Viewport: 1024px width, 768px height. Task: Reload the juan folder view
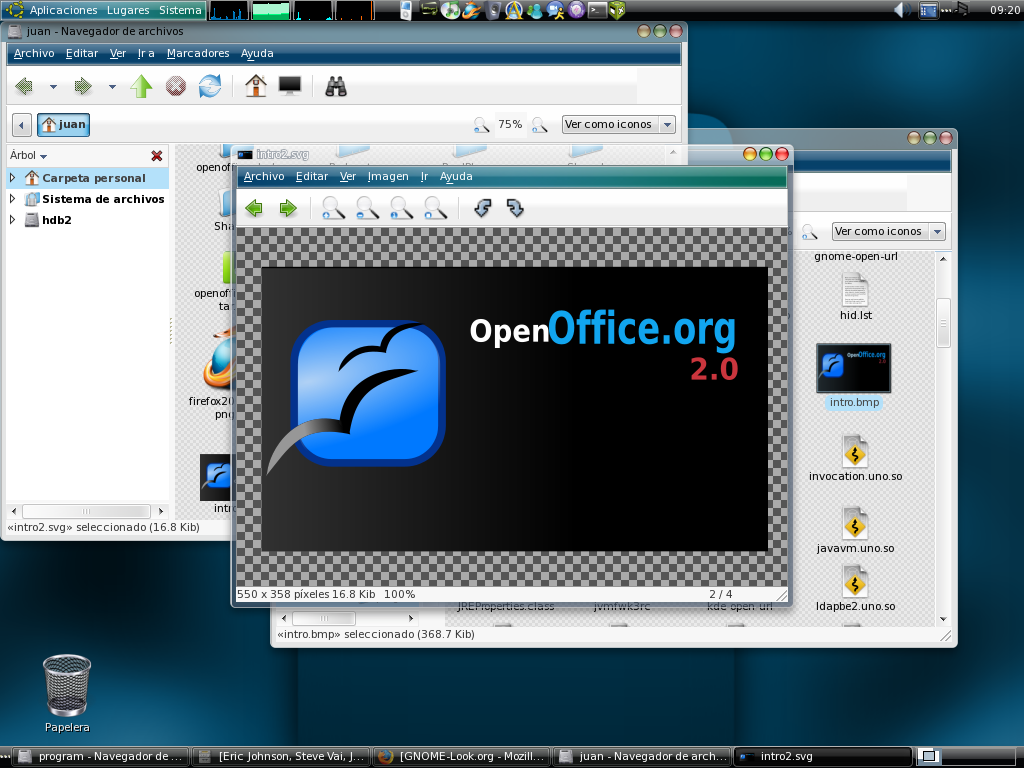click(210, 86)
